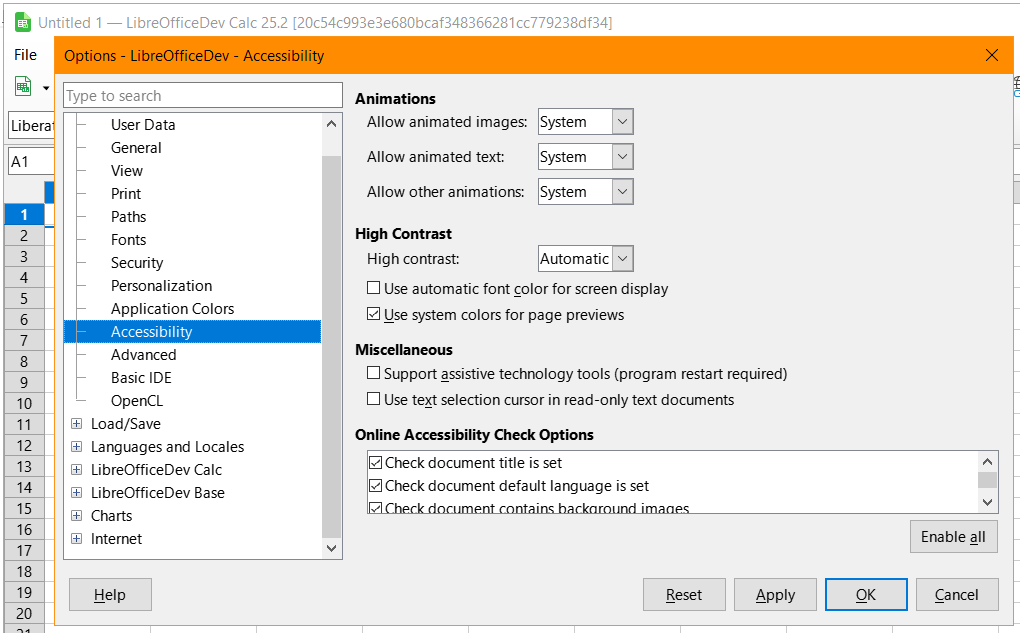The image size is (1020, 633).
Task: Expand the Languages and Locales node
Action: pyautogui.click(x=77, y=446)
